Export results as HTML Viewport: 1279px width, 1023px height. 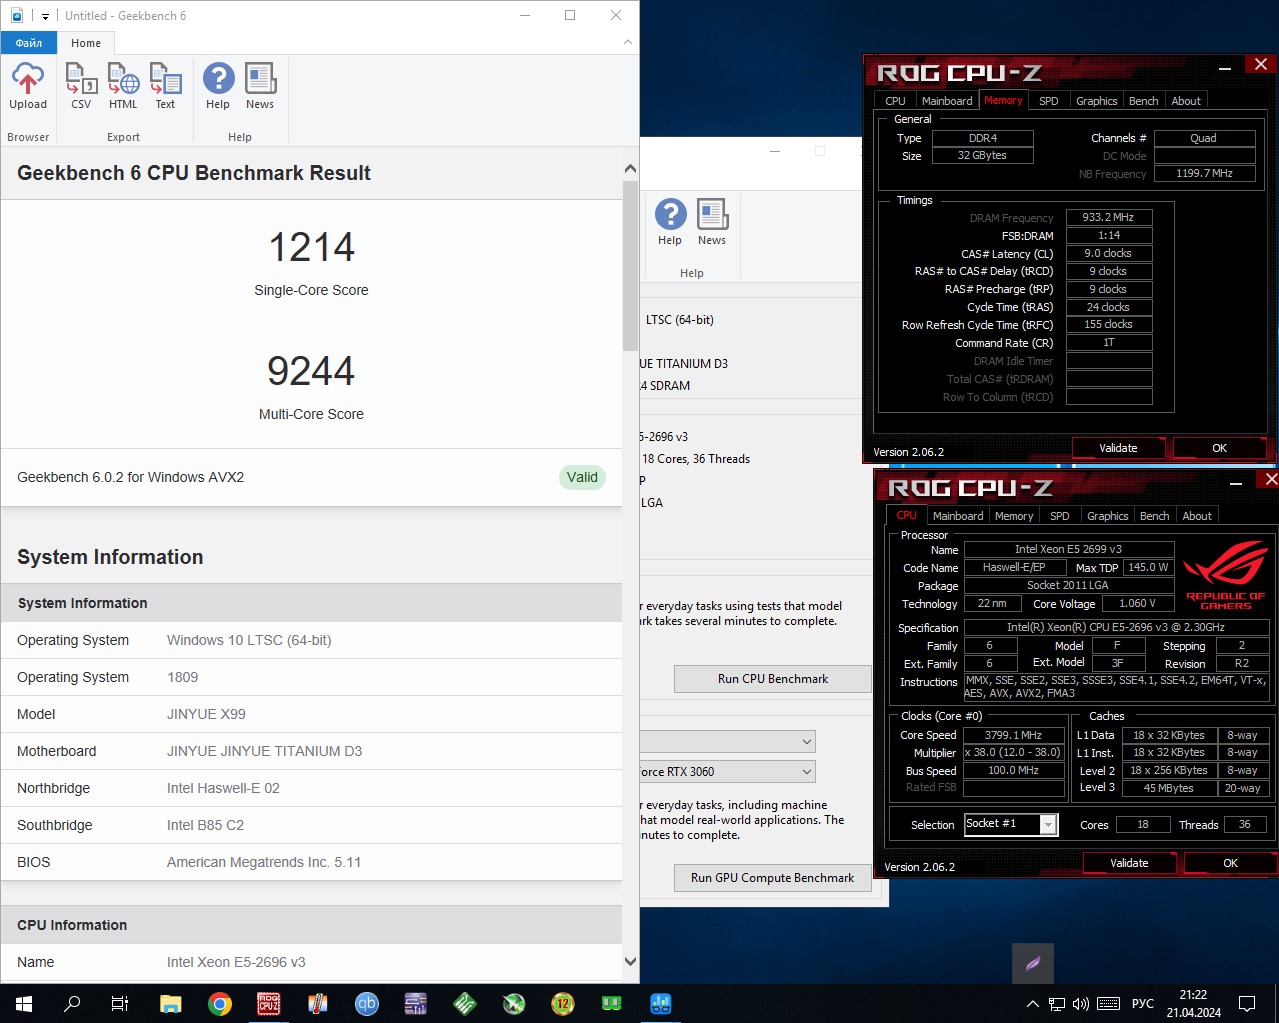(x=123, y=86)
